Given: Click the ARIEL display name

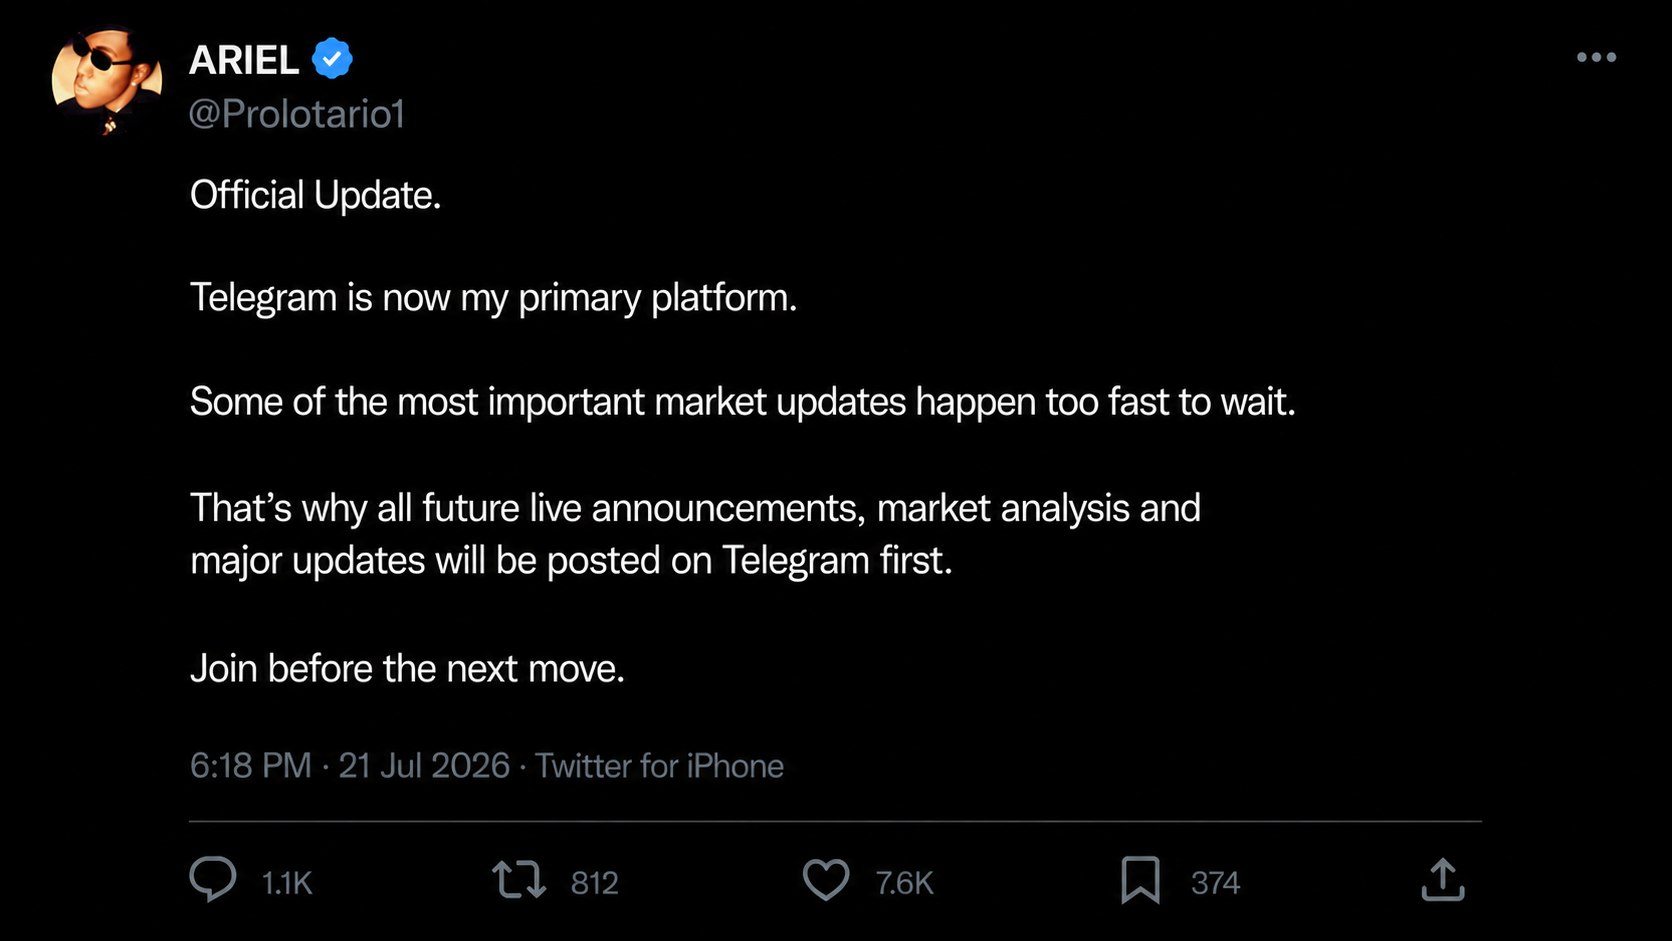Looking at the screenshot, I should 244,60.
